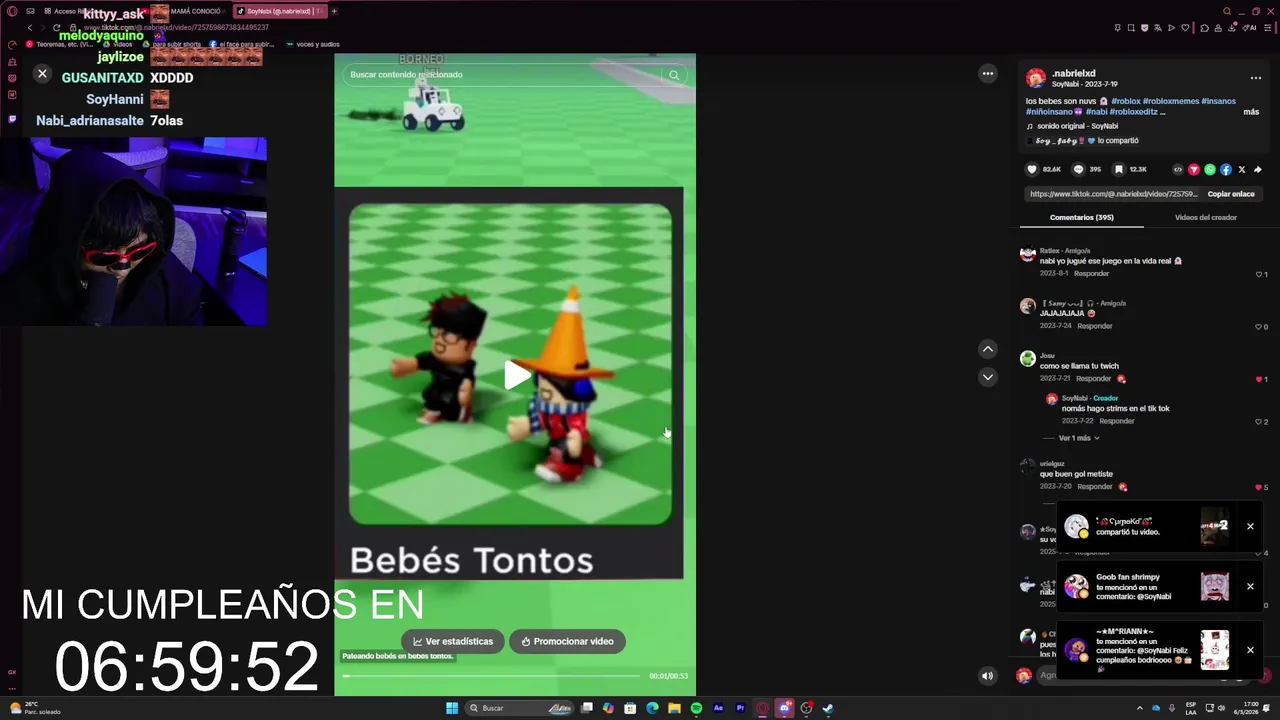Like the video using the heart icon
Image resolution: width=1280 pixels, height=720 pixels.
point(1032,169)
